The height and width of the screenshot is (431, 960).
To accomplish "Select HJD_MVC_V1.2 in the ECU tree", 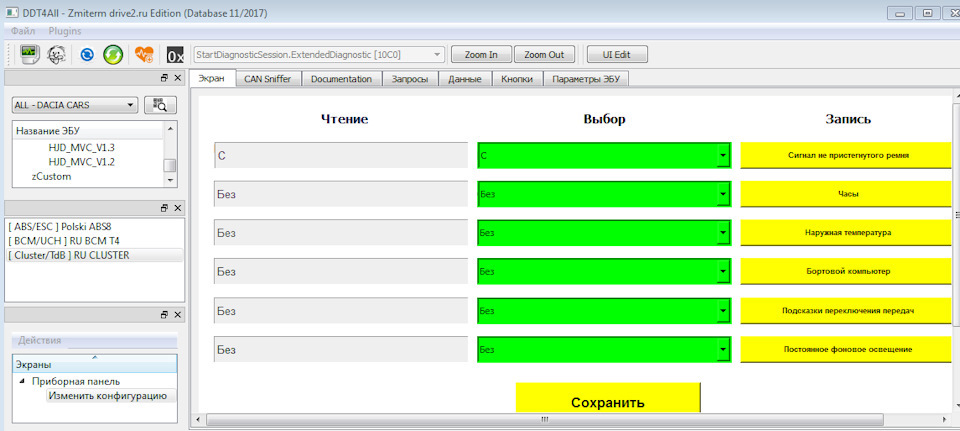I will point(81,162).
